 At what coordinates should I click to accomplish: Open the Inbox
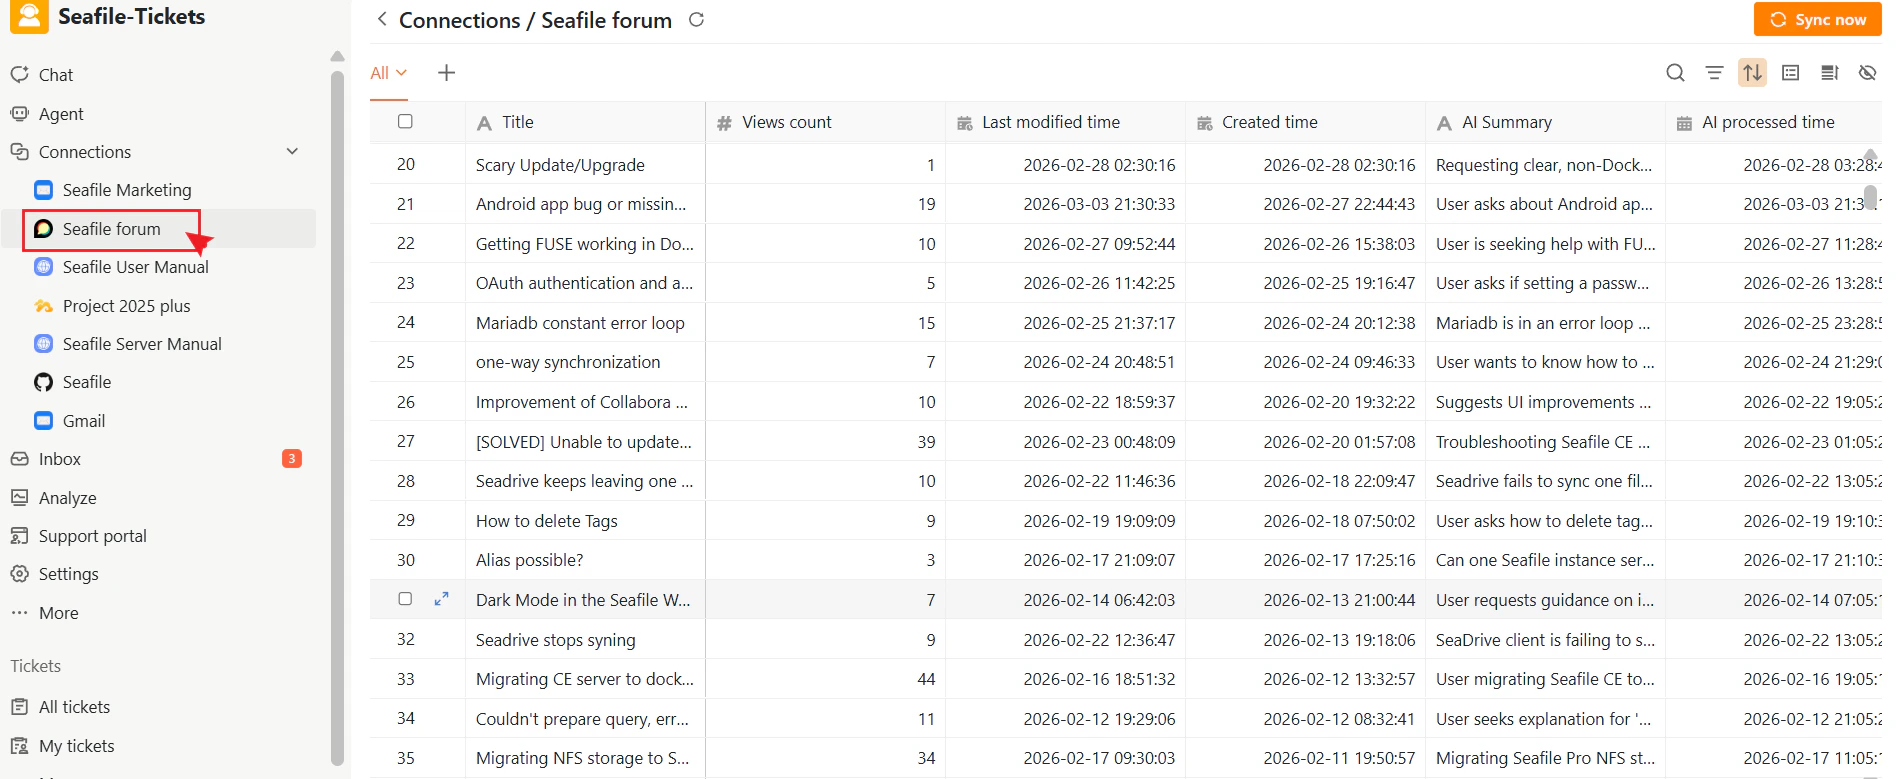click(59, 459)
